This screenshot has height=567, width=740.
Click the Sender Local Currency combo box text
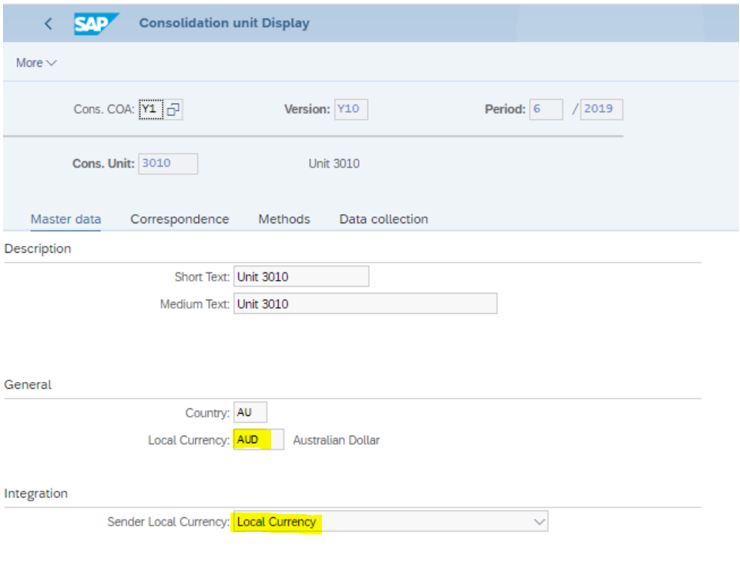277,522
